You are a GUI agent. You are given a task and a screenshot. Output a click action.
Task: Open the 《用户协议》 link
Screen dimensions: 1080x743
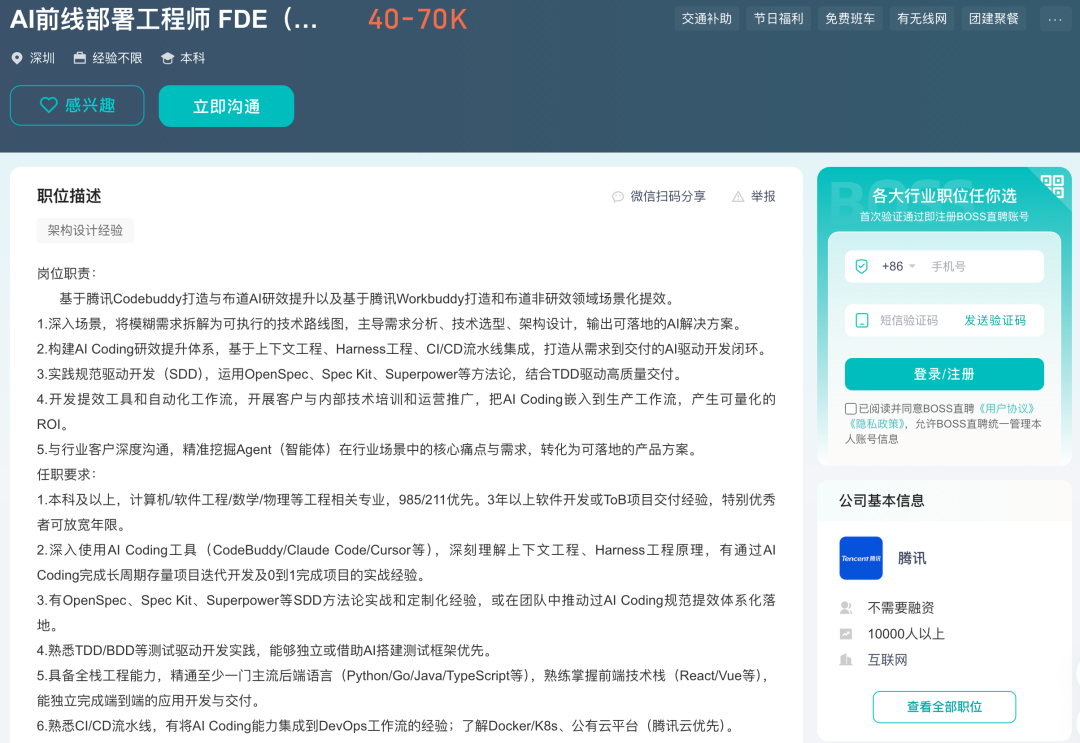tap(1005, 409)
